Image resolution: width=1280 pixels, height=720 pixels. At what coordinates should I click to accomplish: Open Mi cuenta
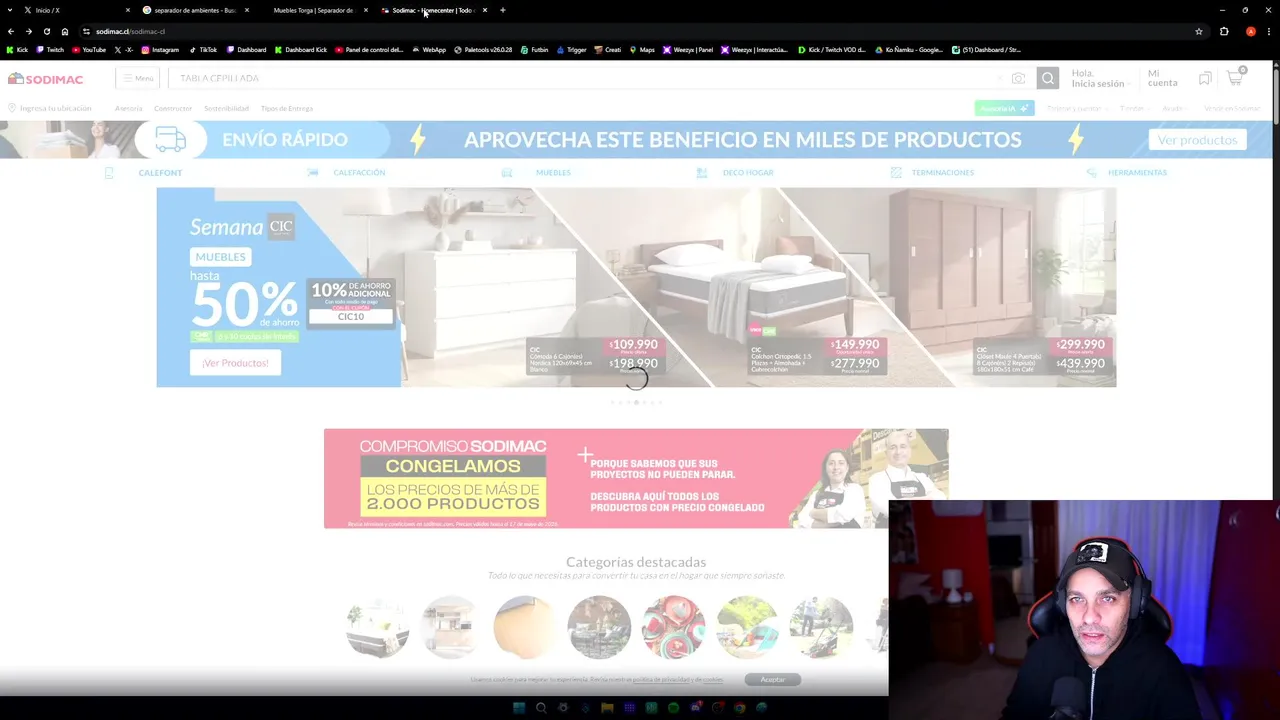pos(1162,78)
